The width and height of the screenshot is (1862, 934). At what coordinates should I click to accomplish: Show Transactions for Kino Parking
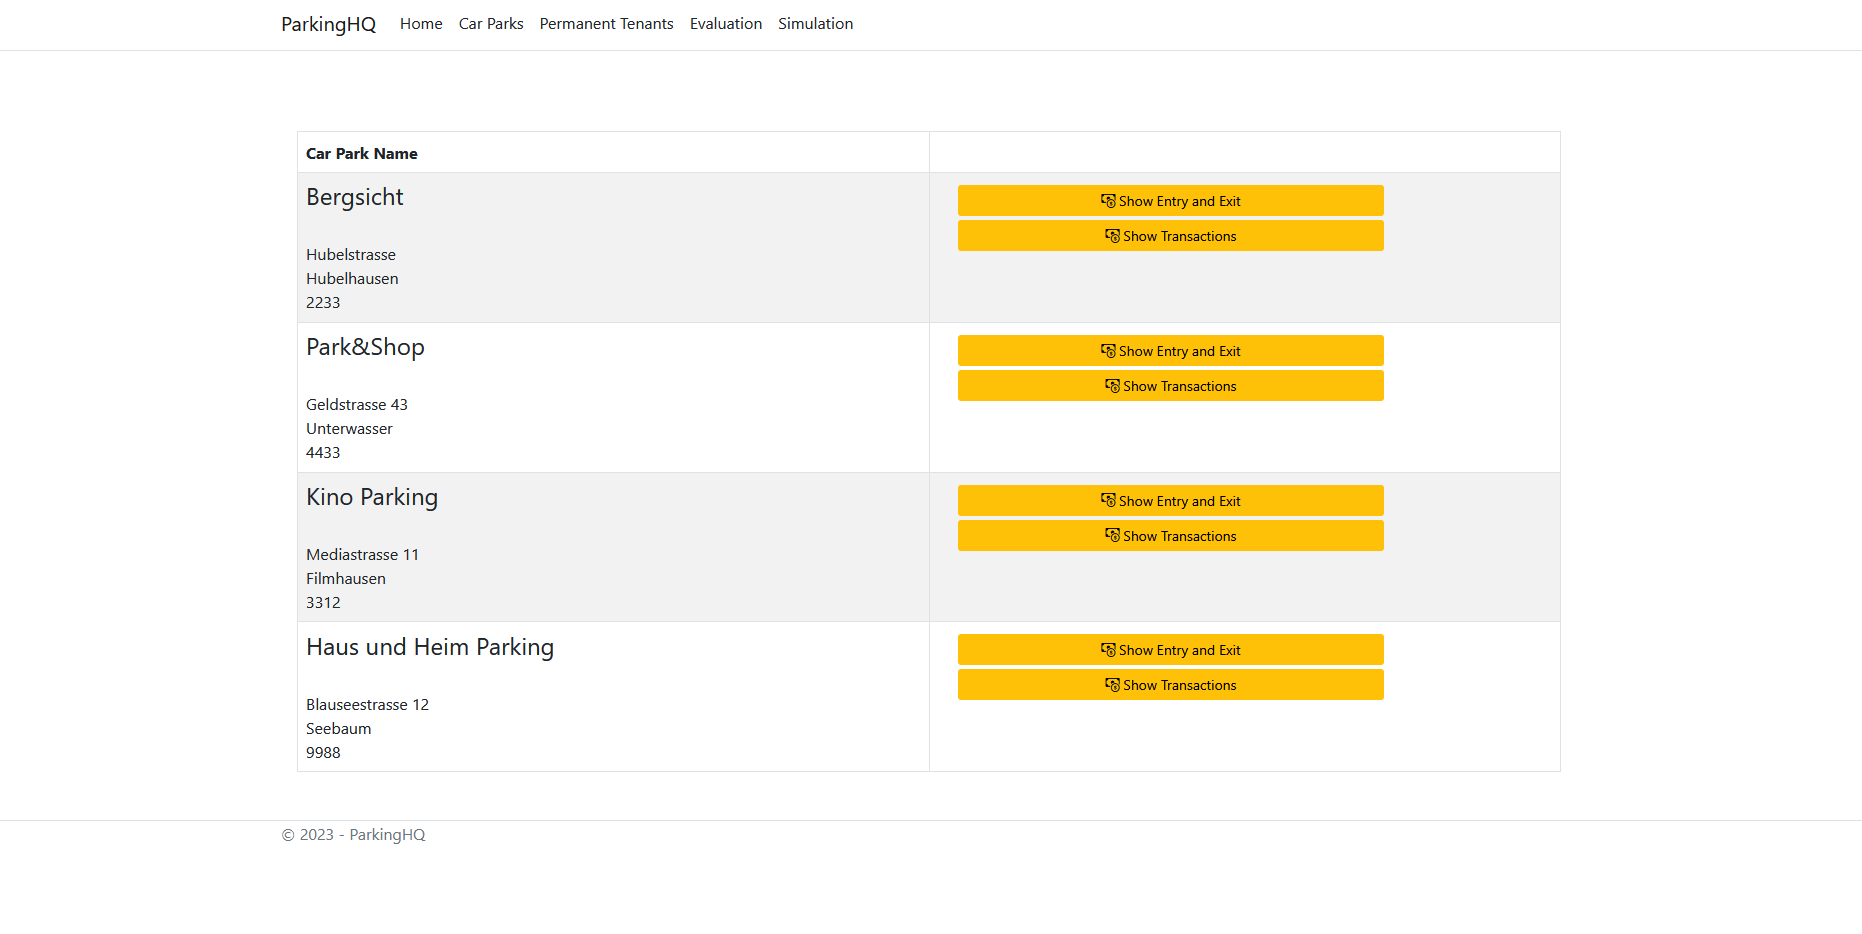[1171, 536]
